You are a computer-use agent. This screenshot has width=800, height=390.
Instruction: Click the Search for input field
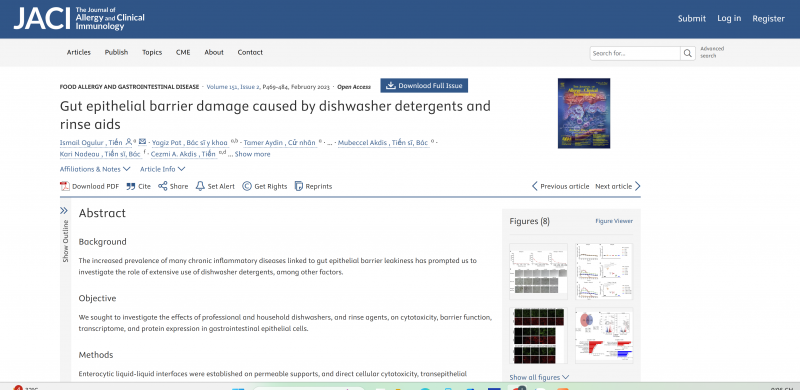[635, 53]
